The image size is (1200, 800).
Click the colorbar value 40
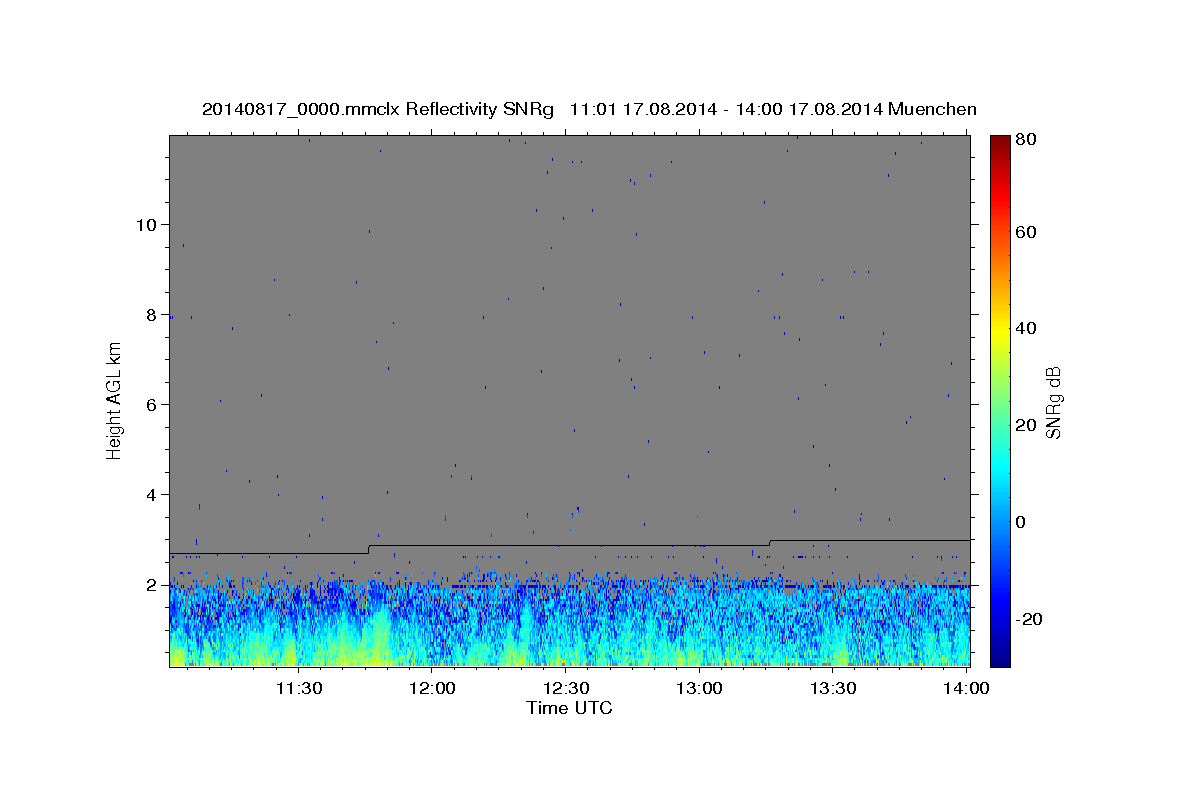pos(1028,328)
